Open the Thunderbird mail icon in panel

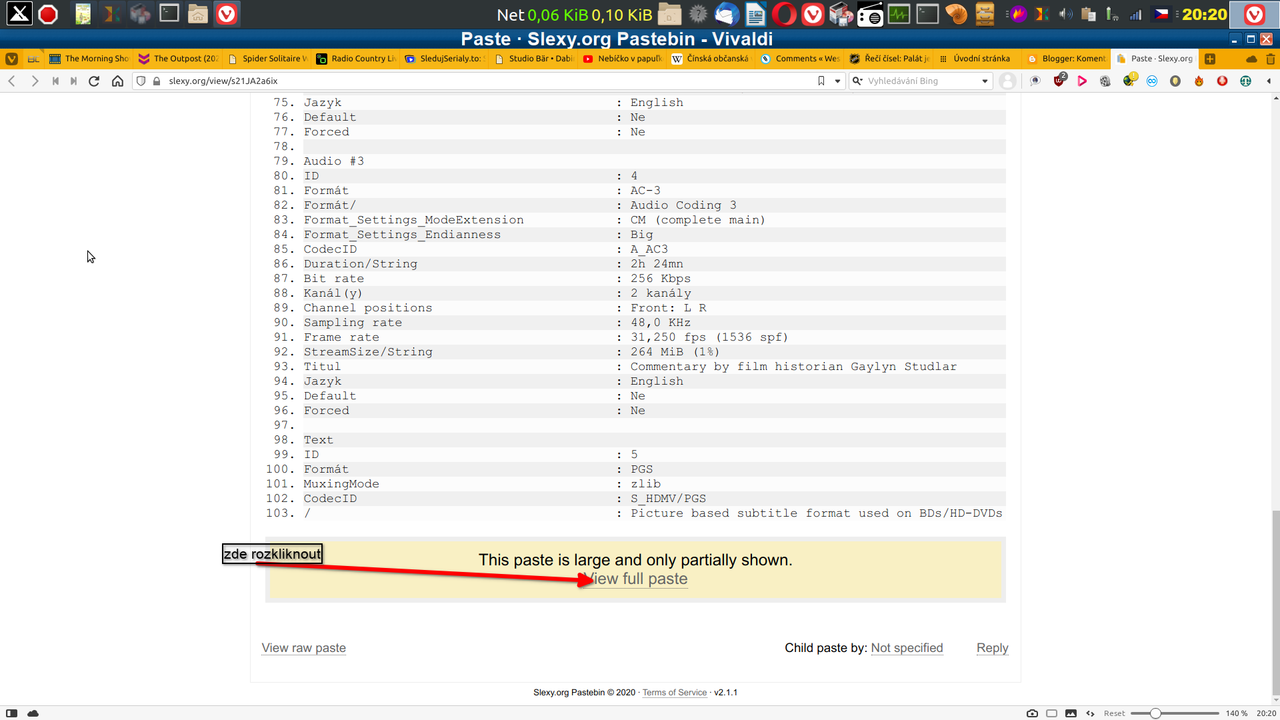727,14
